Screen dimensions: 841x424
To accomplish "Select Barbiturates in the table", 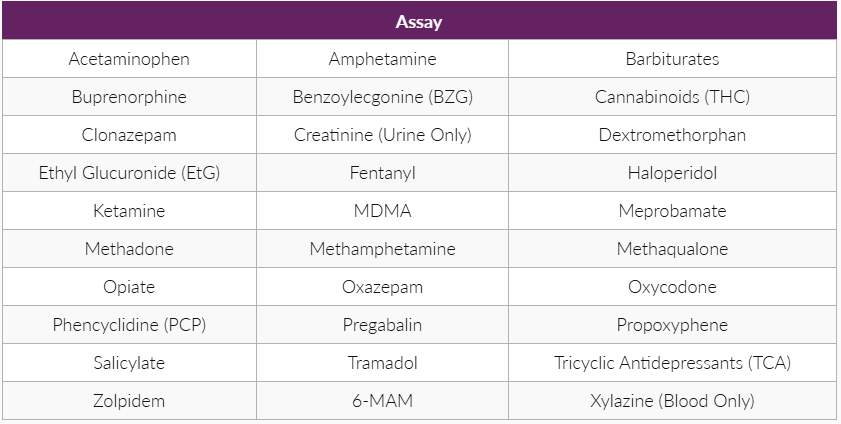I will pos(672,59).
